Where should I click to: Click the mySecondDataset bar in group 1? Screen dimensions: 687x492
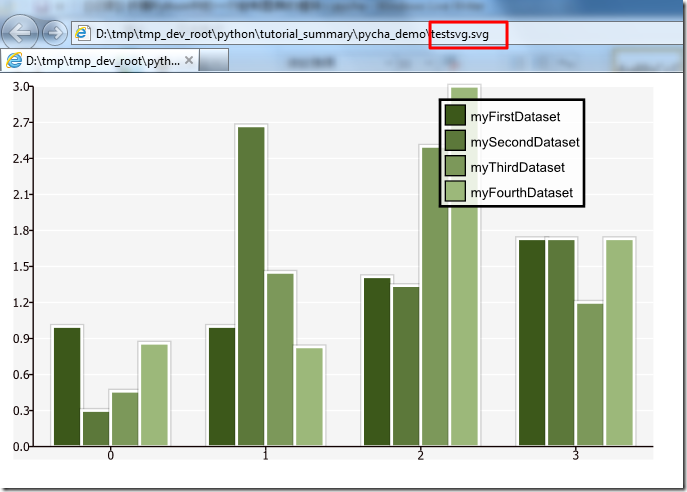point(251,286)
